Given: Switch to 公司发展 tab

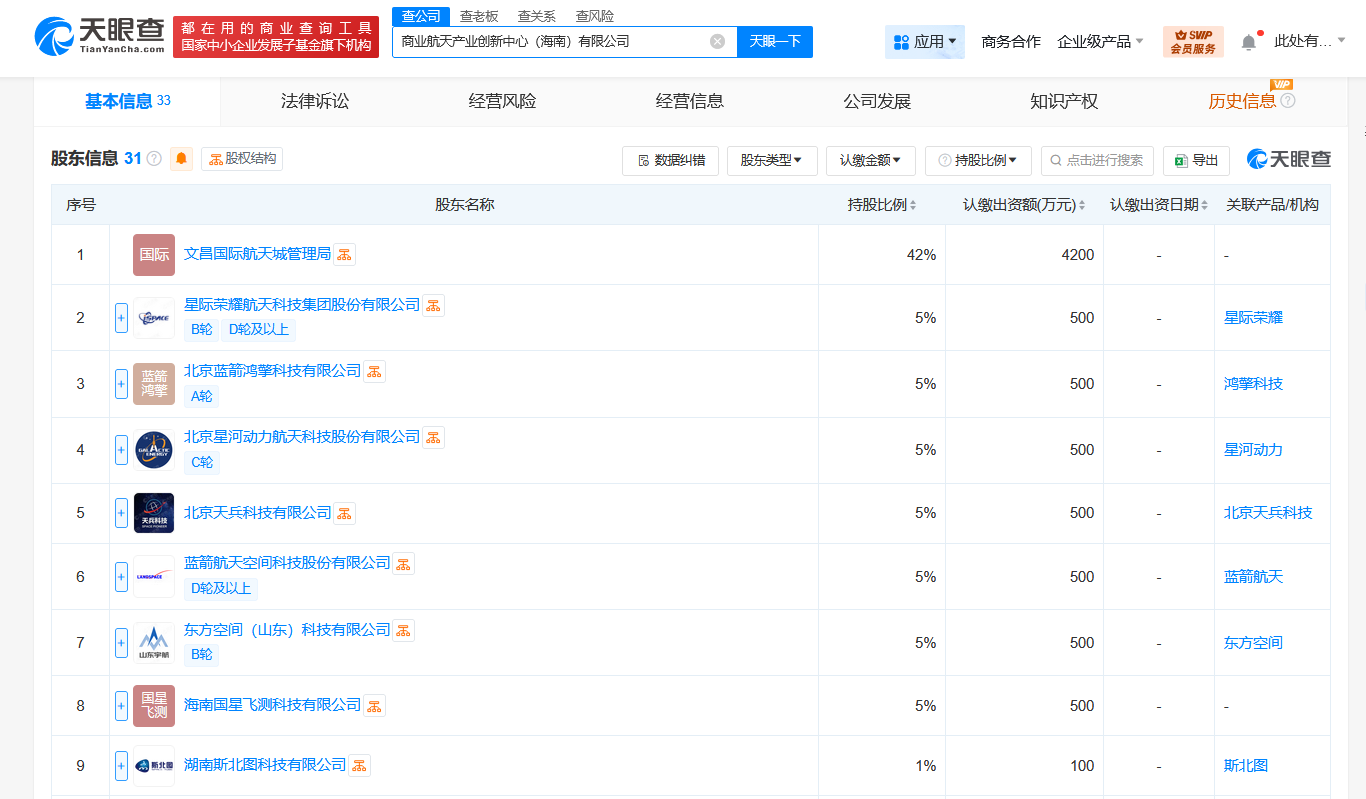Looking at the screenshot, I should 877,101.
